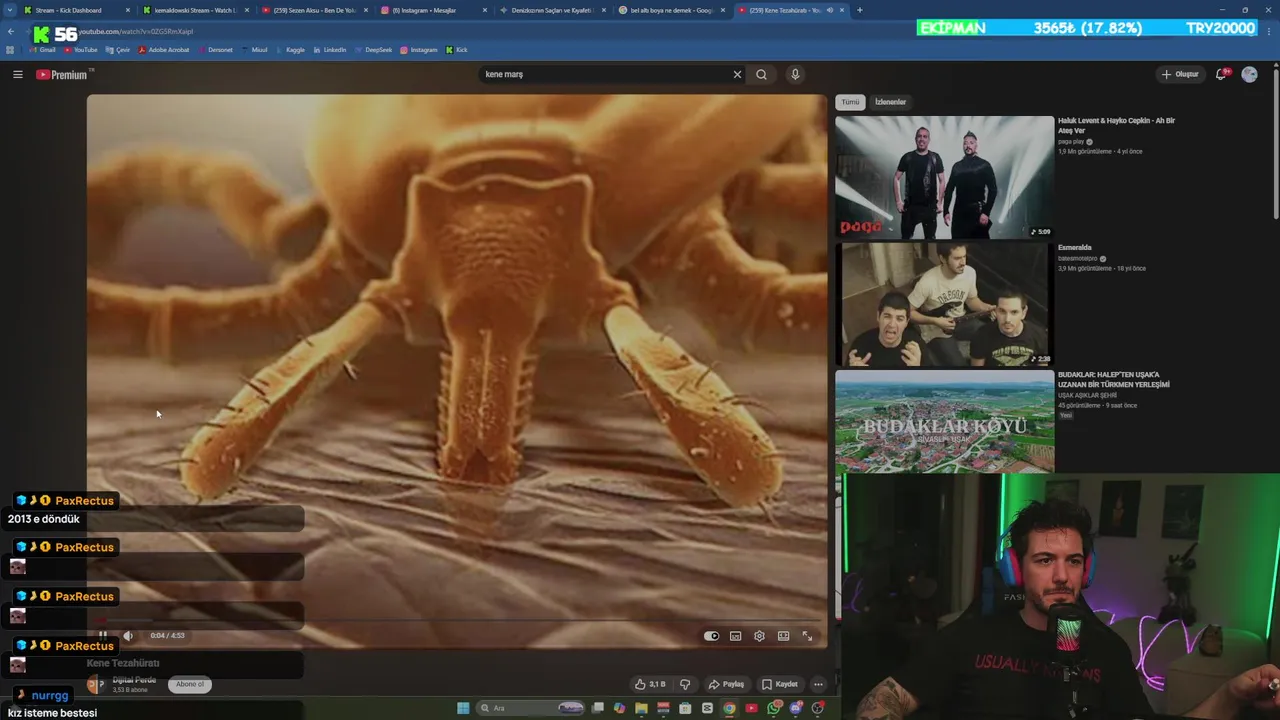
Task: Pause the Kene Tezahüratı video
Action: click(102, 635)
